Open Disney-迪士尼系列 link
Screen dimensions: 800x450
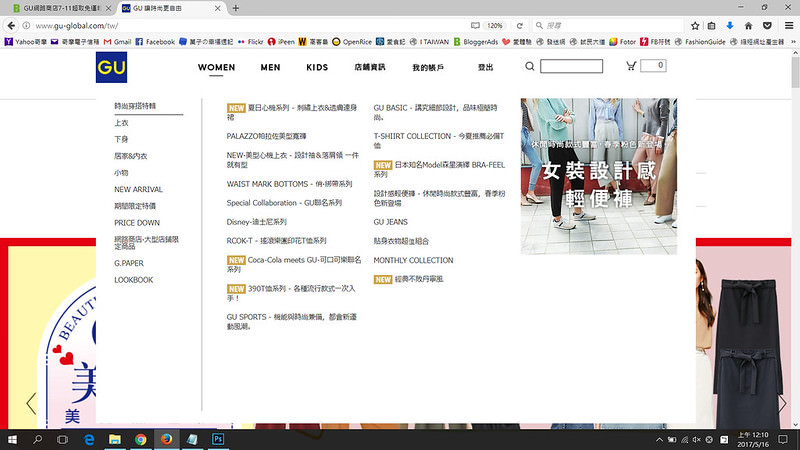click(x=257, y=222)
